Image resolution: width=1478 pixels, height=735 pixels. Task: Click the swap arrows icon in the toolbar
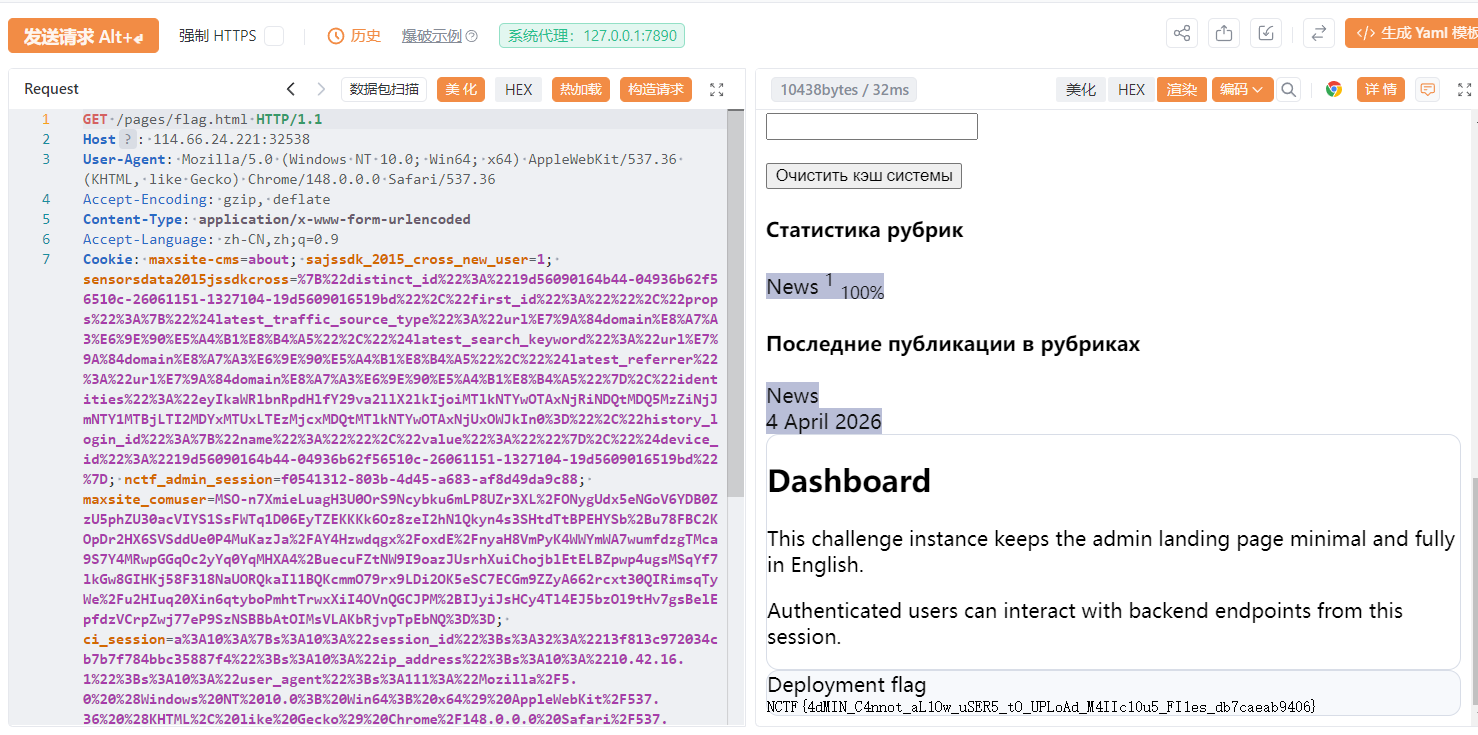pos(1319,34)
